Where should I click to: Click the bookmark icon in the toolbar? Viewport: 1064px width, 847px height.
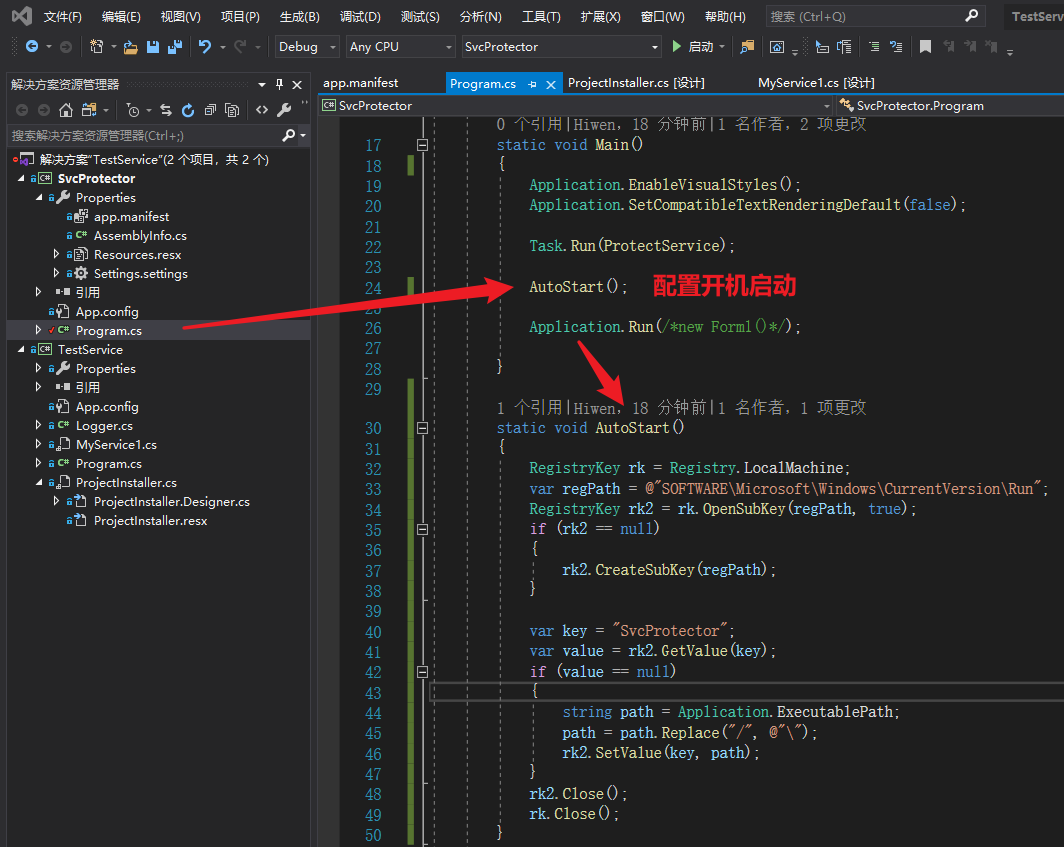[x=925, y=47]
